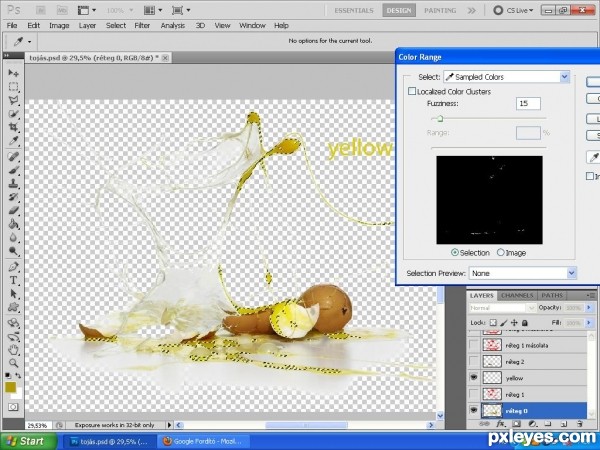The image size is (600, 450).
Task: Open the Select Sampled Colors dropdown
Action: (507, 77)
